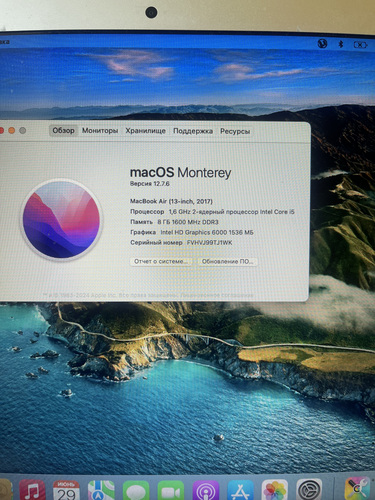
Task: Launch the Photos app from the Dock
Action: pos(275,491)
